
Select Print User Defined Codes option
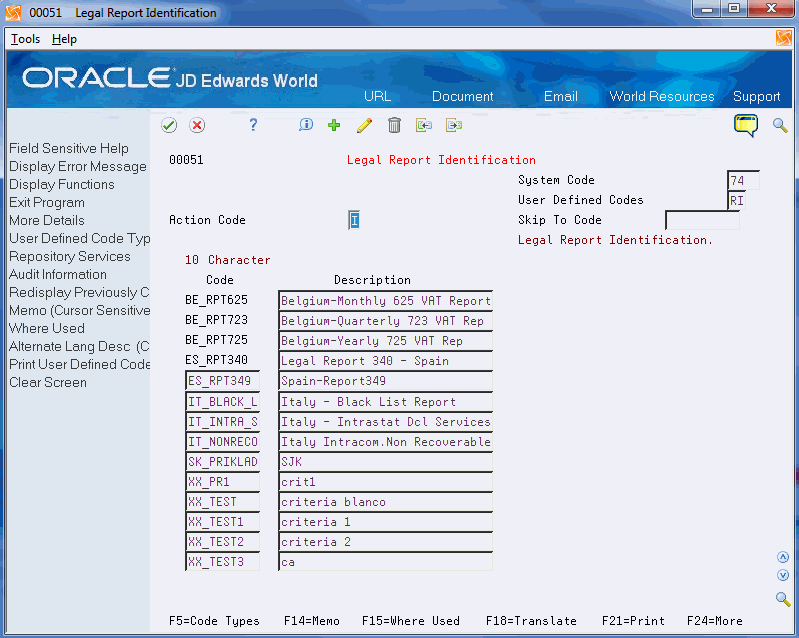(79, 364)
